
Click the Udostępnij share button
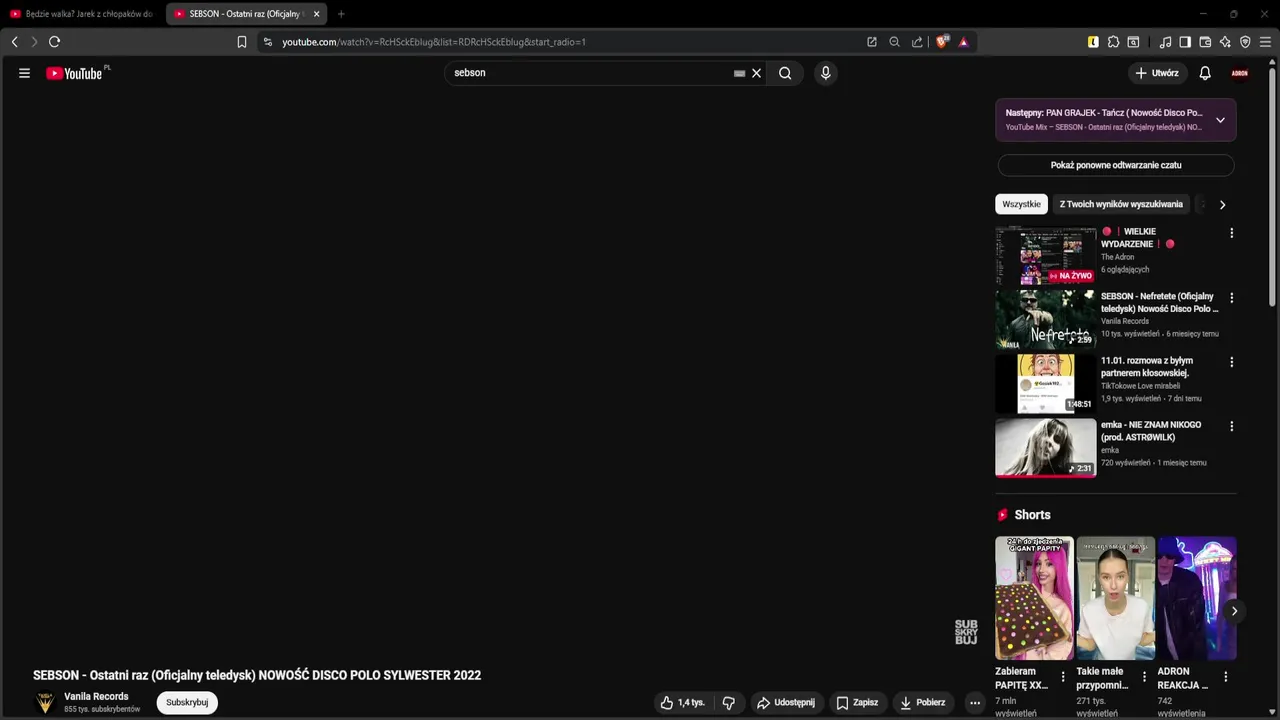pos(785,703)
